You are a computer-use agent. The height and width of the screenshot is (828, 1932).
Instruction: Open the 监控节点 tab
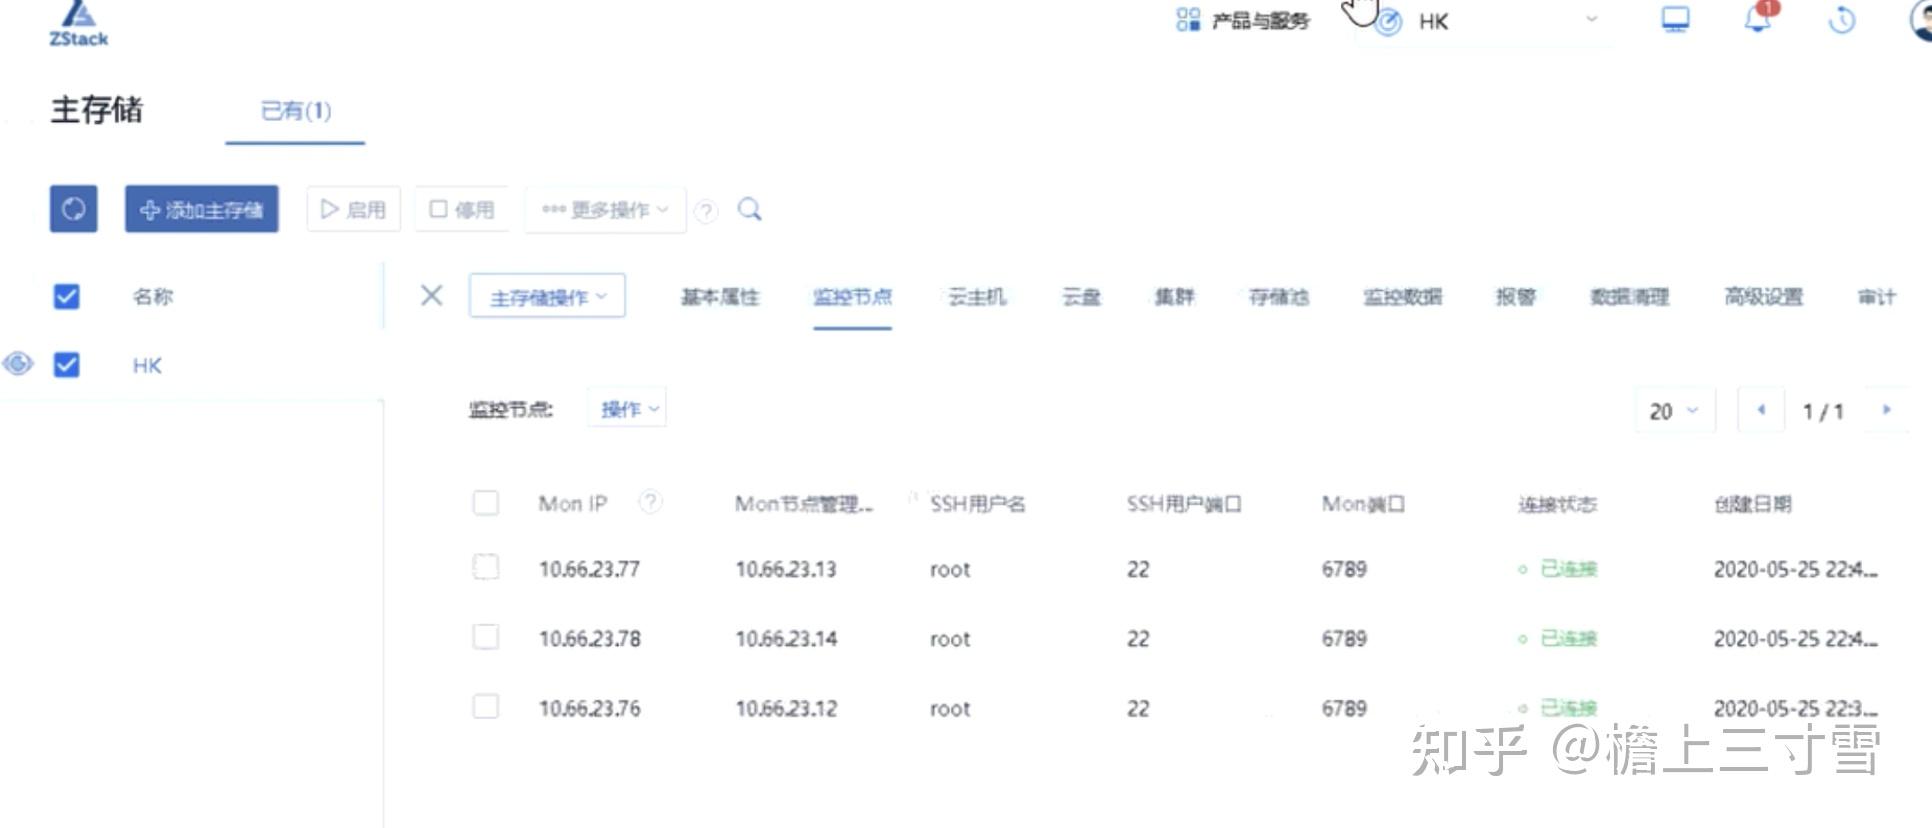(x=852, y=297)
